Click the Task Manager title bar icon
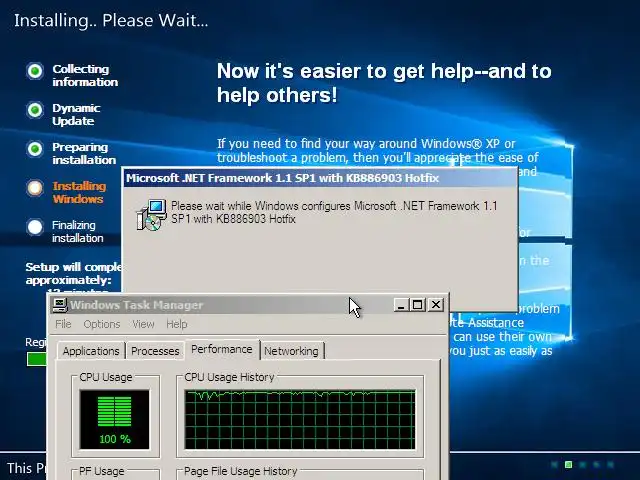Screen dimensions: 640x480 click(x=60, y=305)
